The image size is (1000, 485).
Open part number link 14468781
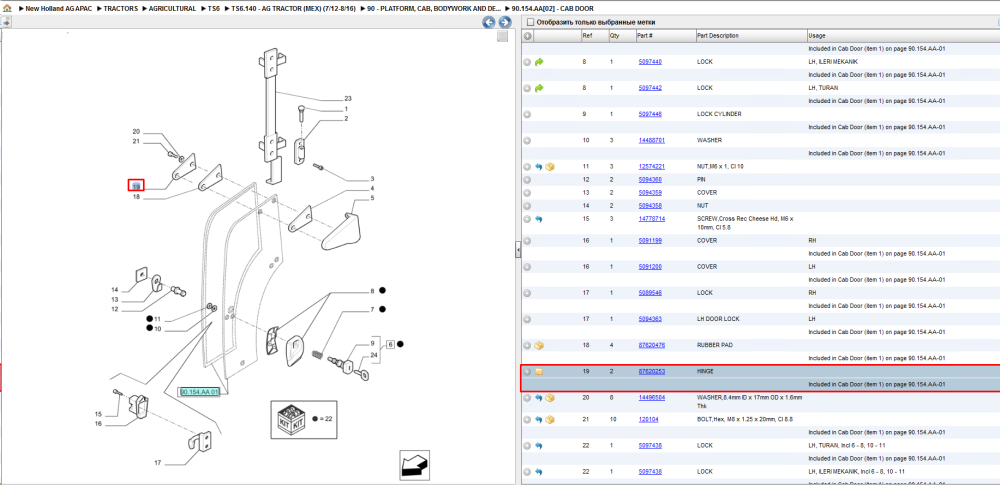coord(652,140)
